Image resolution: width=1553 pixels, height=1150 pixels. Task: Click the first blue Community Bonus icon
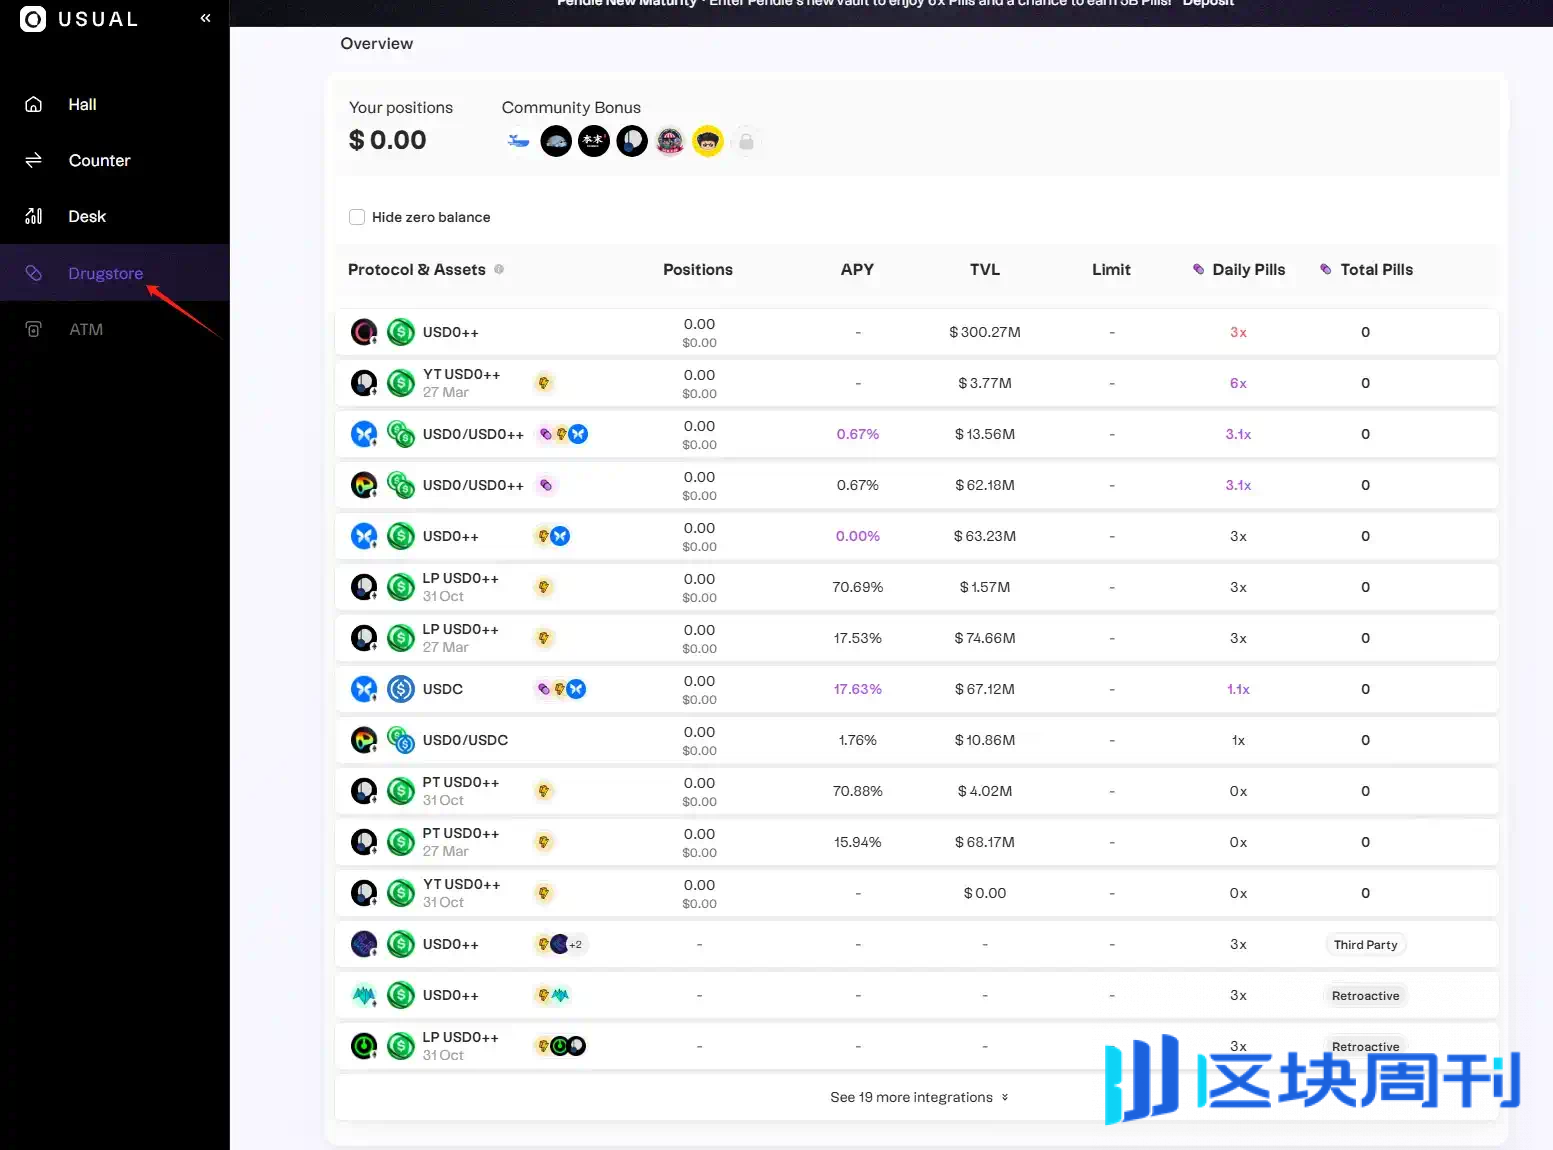click(x=518, y=142)
